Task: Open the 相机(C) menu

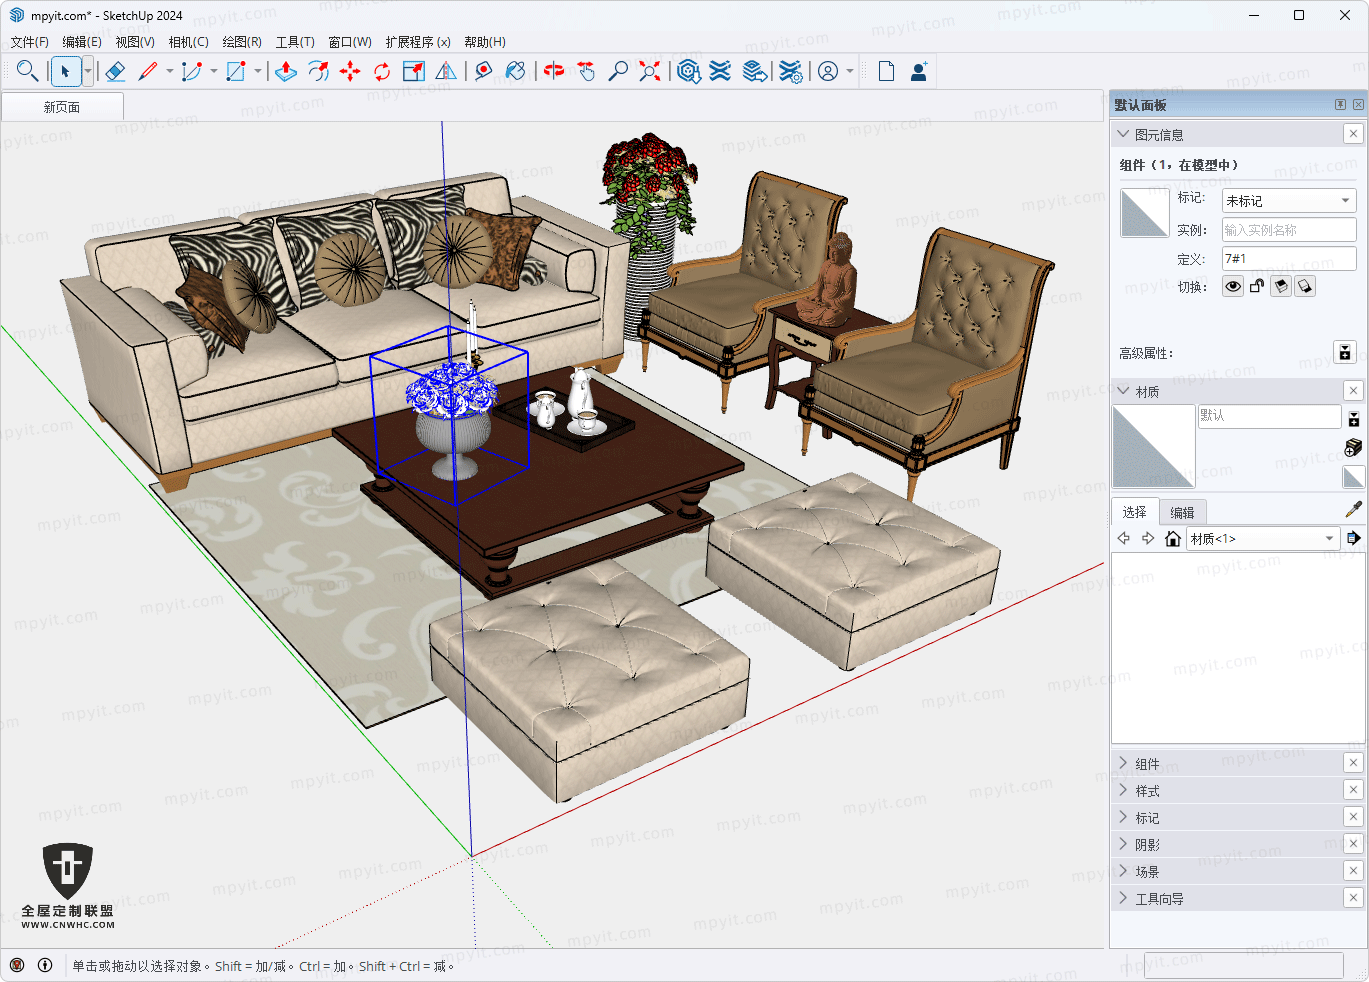Action: click(x=188, y=42)
